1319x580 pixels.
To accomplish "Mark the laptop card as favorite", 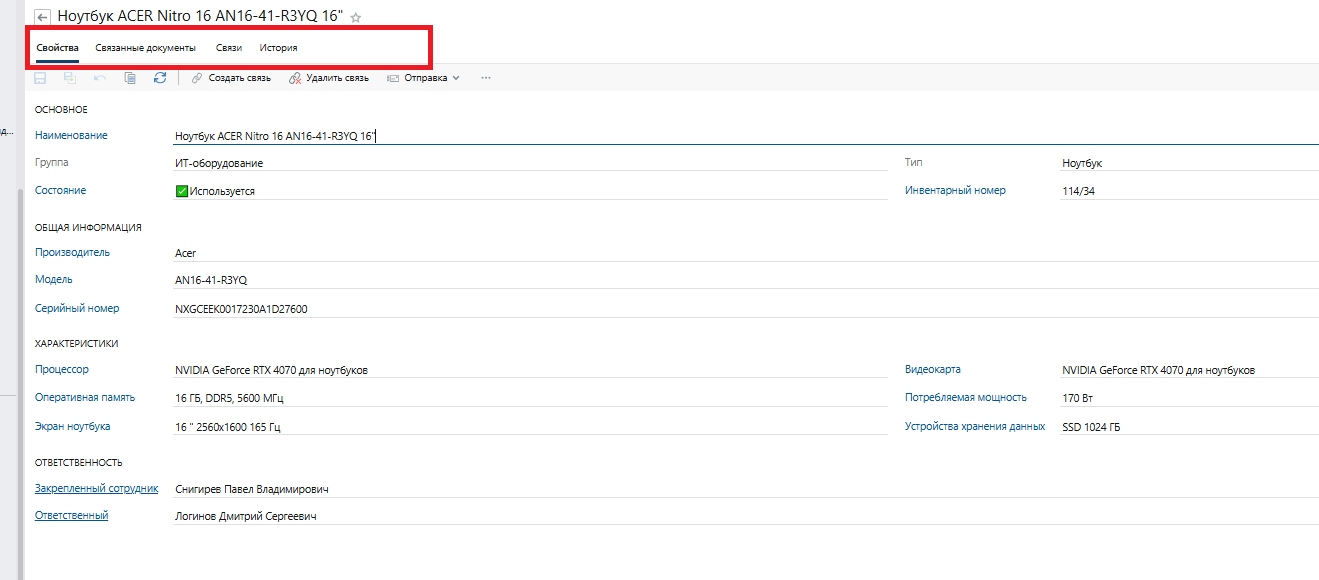I will [x=356, y=18].
